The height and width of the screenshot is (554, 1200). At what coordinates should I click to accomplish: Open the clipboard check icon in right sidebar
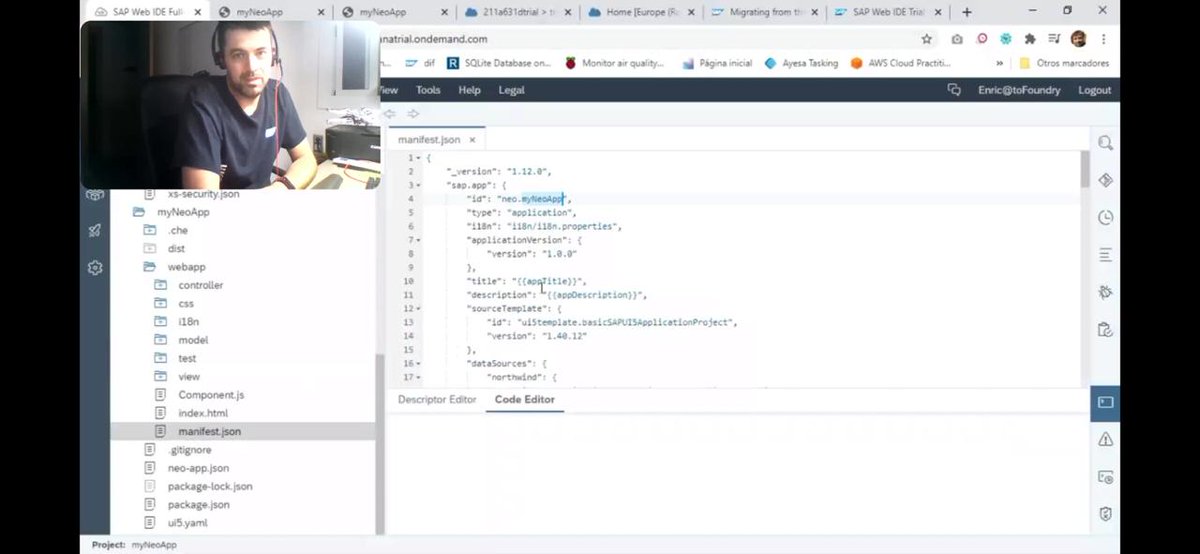1105,329
